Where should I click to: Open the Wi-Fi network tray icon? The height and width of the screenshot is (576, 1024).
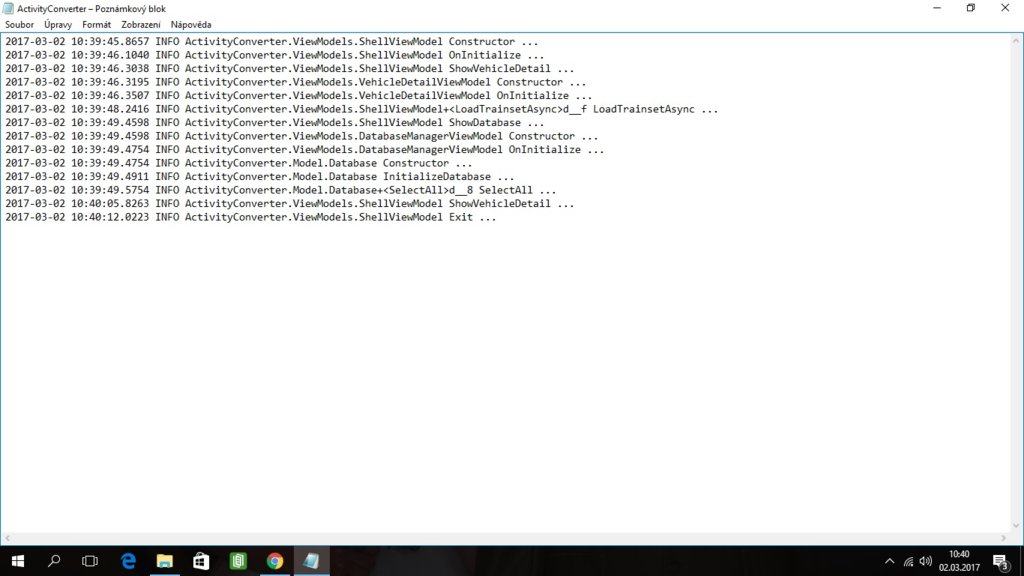pos(908,561)
